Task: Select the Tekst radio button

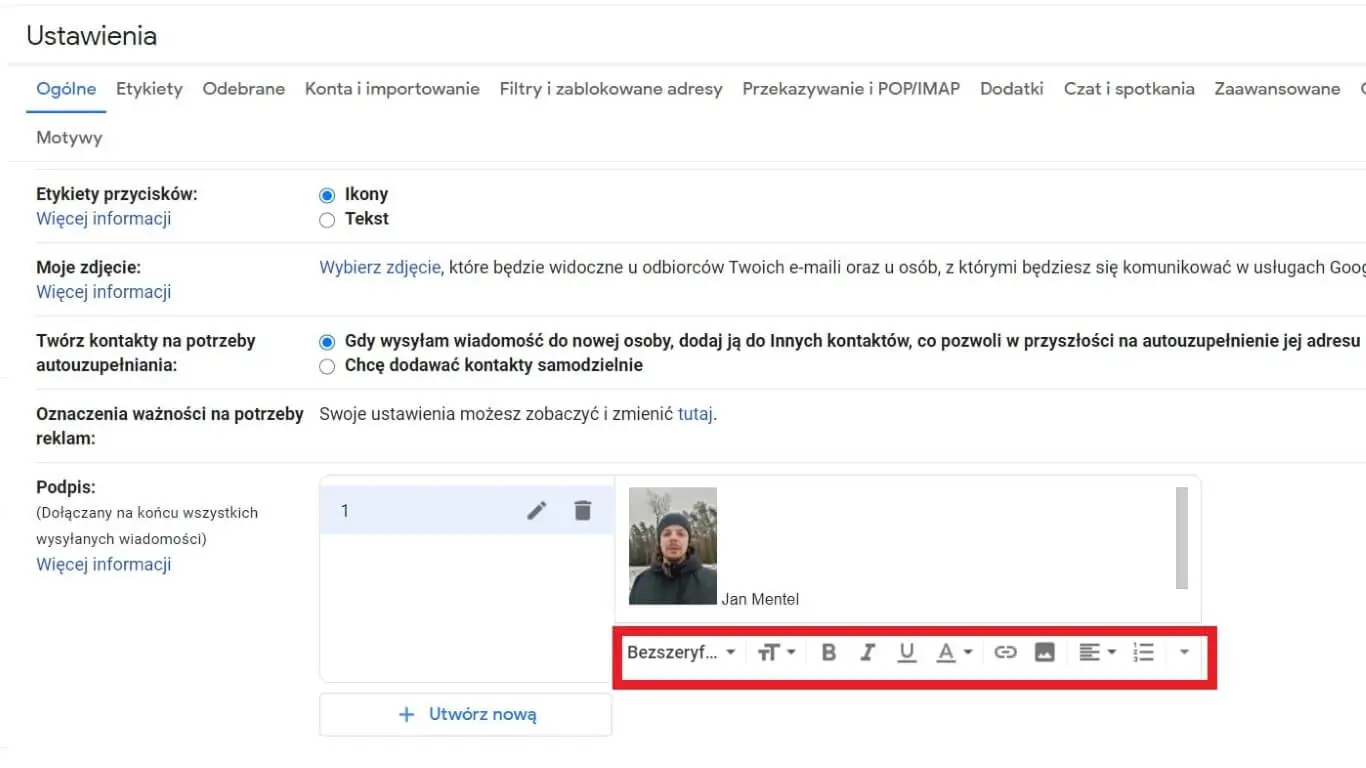Action: pos(327,220)
